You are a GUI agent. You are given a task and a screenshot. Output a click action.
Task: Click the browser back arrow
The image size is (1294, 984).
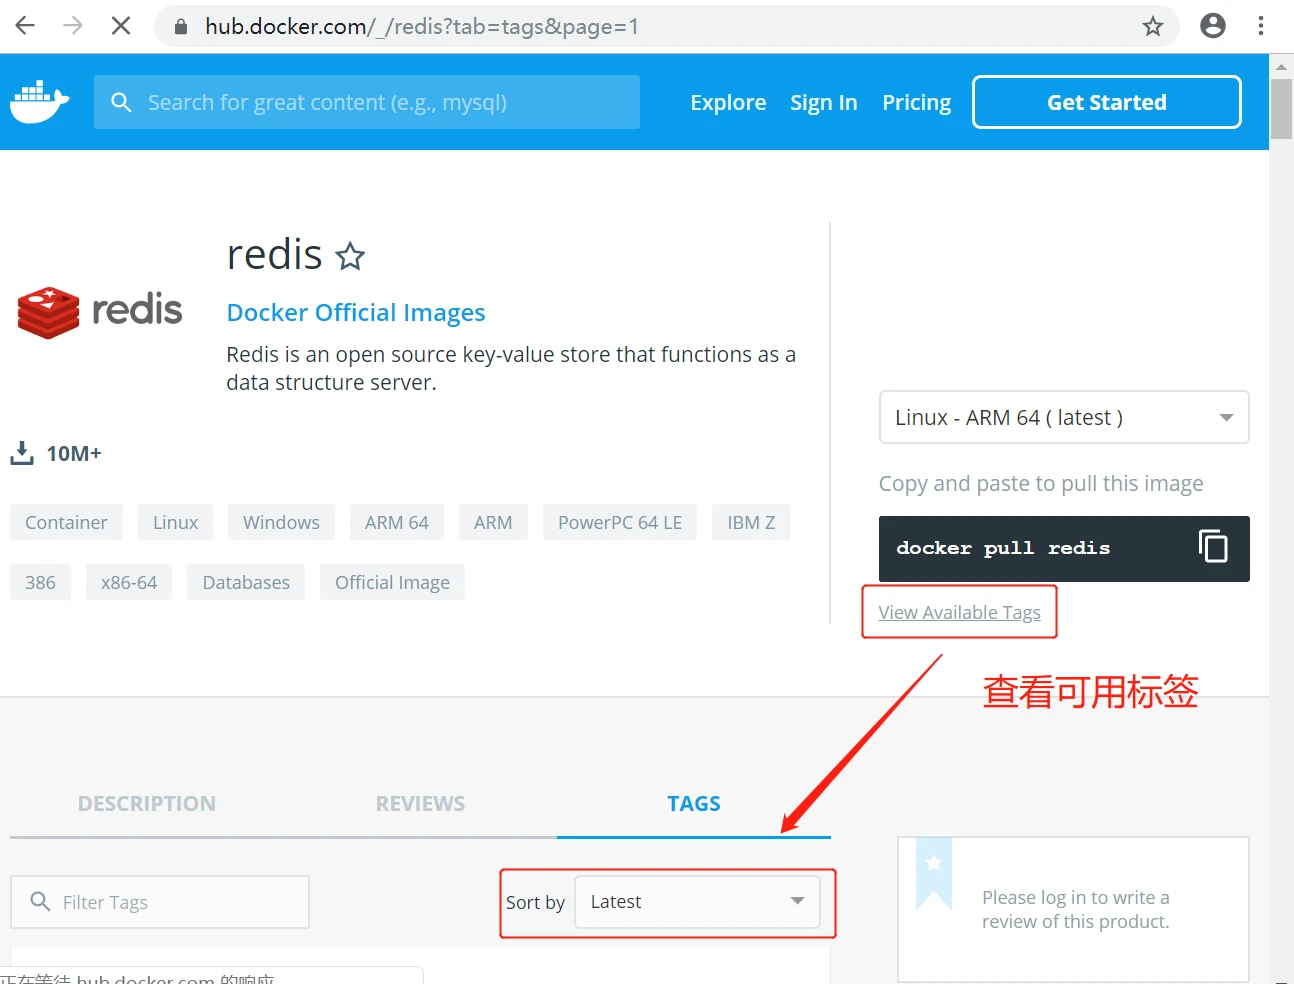point(26,26)
